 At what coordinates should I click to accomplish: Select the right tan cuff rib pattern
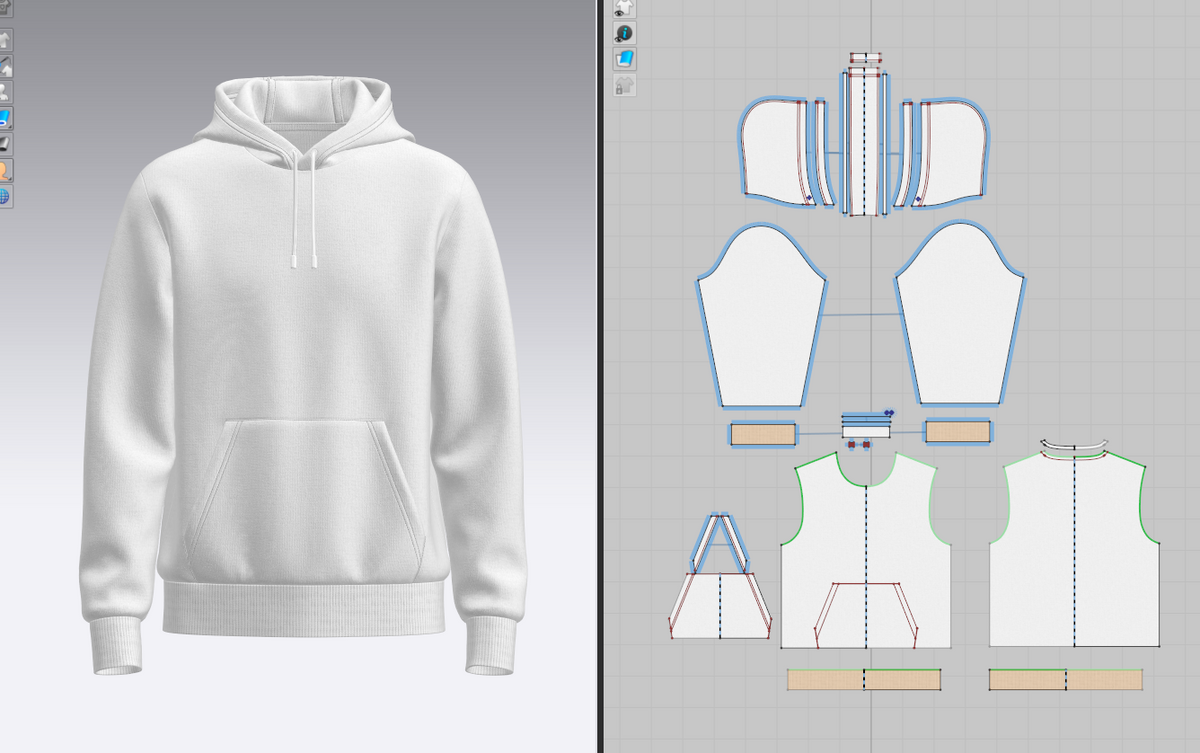957,431
